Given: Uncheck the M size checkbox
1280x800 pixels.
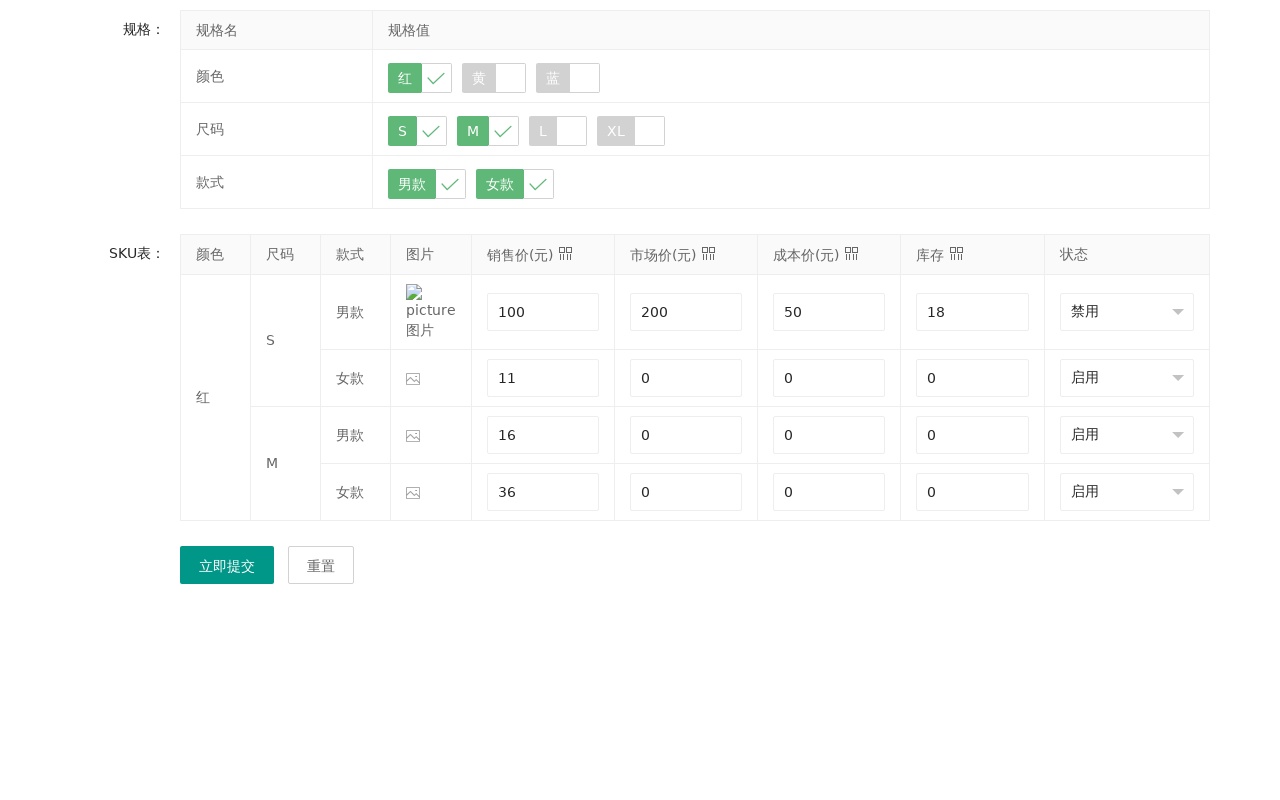Looking at the screenshot, I should click(488, 131).
